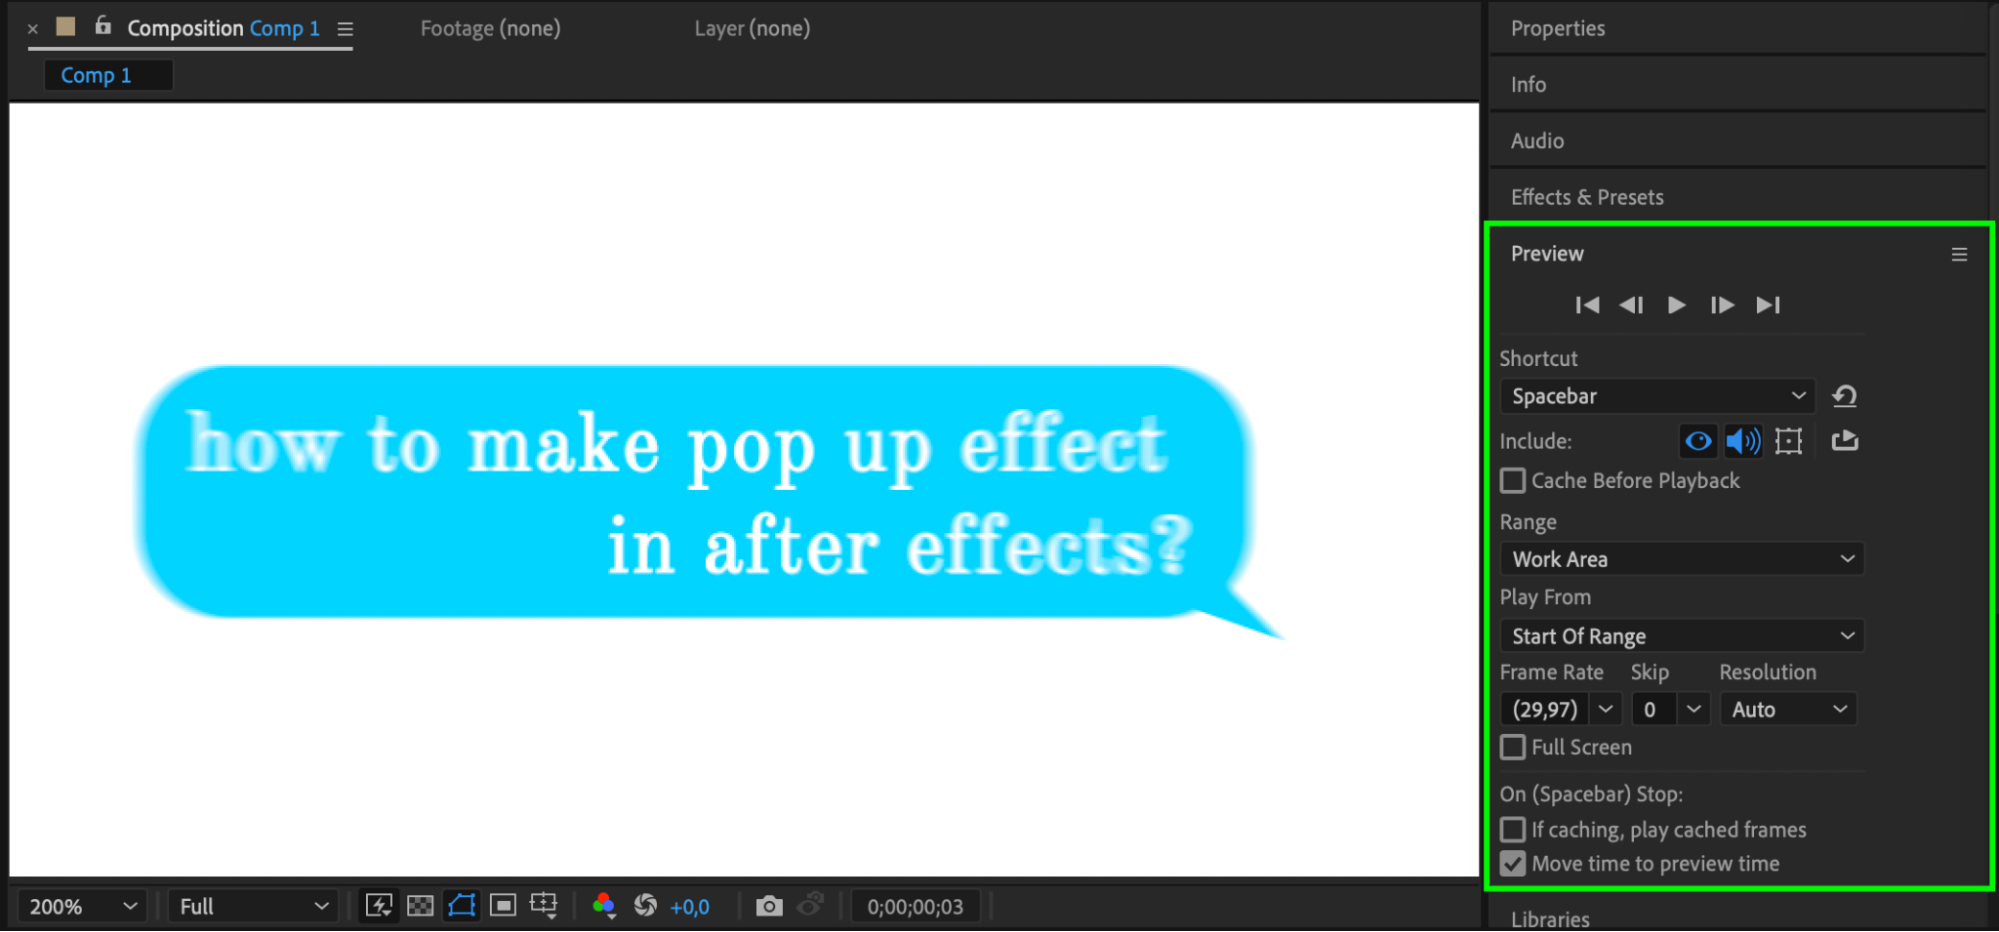The width and height of the screenshot is (1999, 932).
Task: Open the Full resolution dropdown
Action: pyautogui.click(x=253, y=906)
